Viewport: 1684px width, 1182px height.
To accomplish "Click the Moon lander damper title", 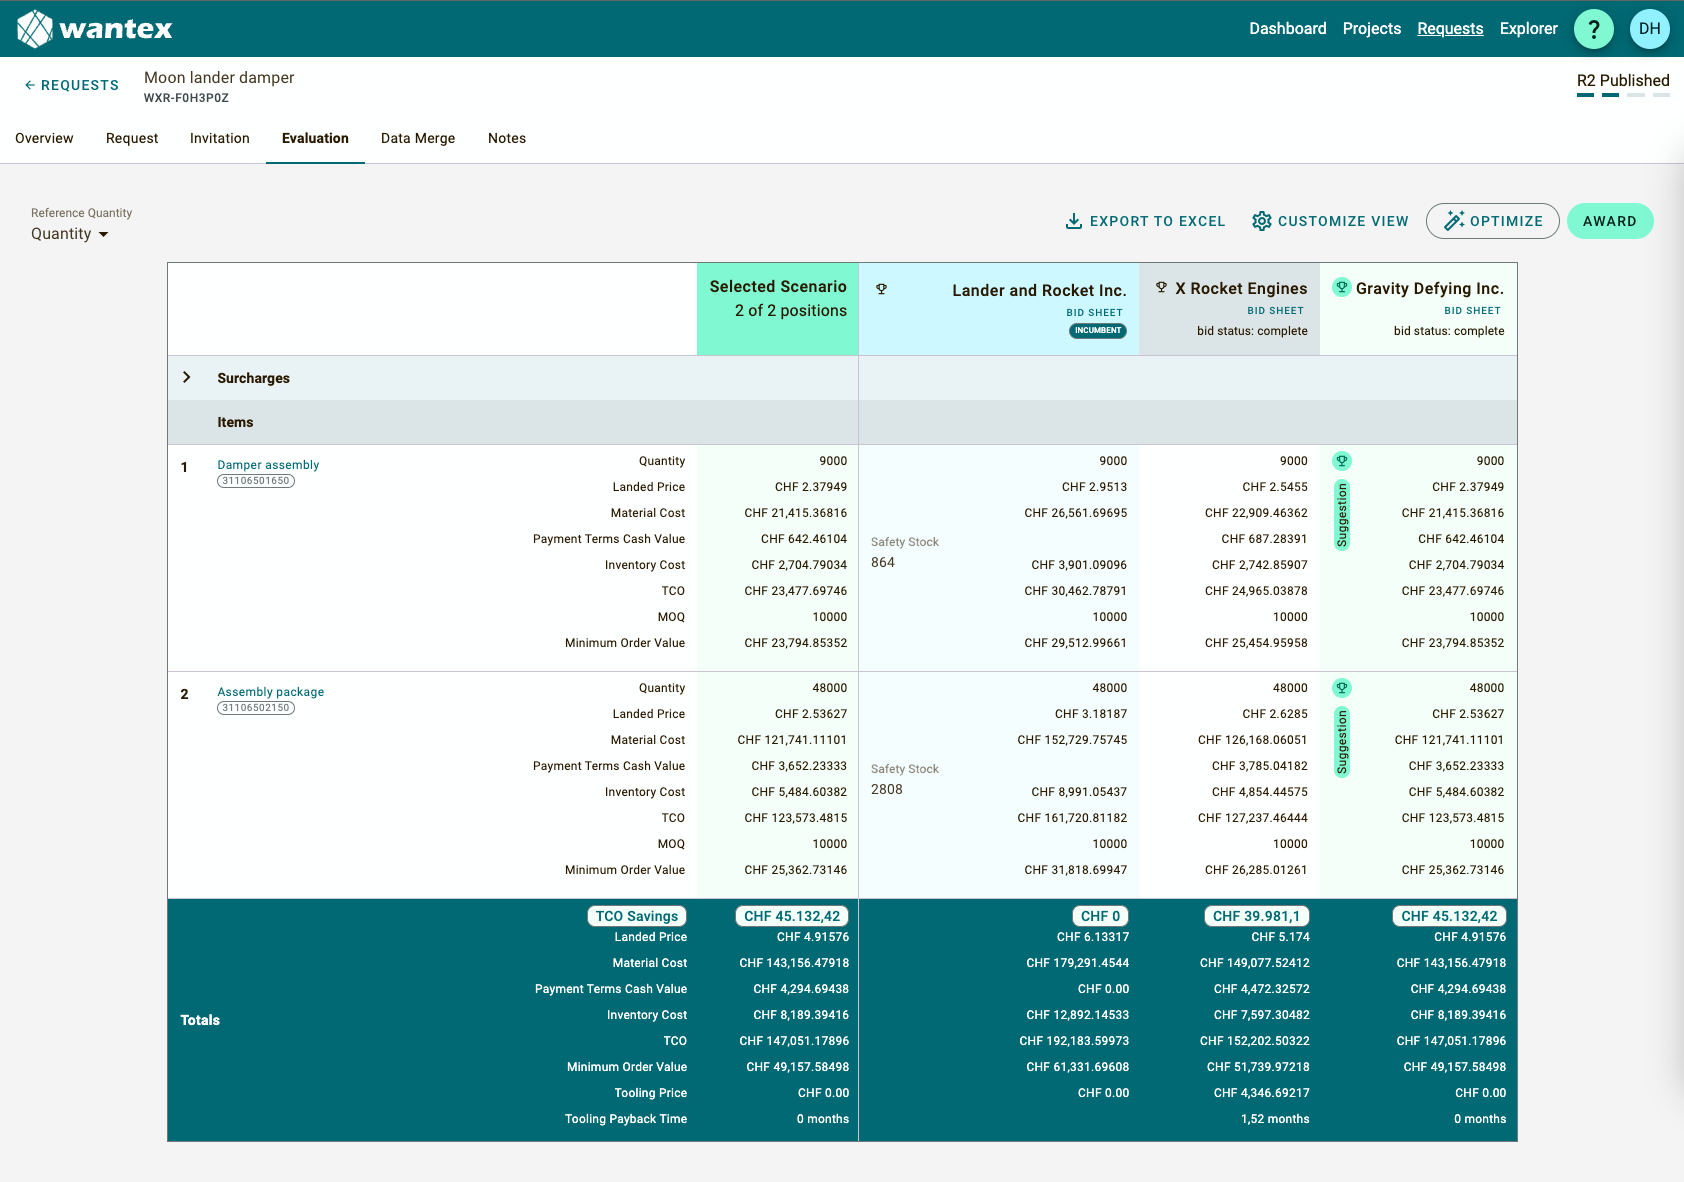I will click(219, 77).
